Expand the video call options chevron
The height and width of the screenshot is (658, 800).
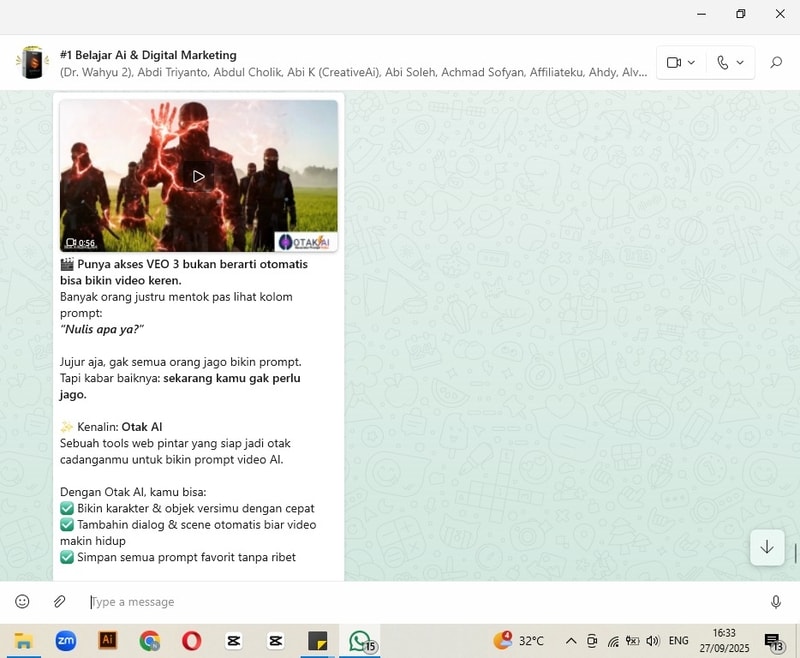[x=691, y=62]
